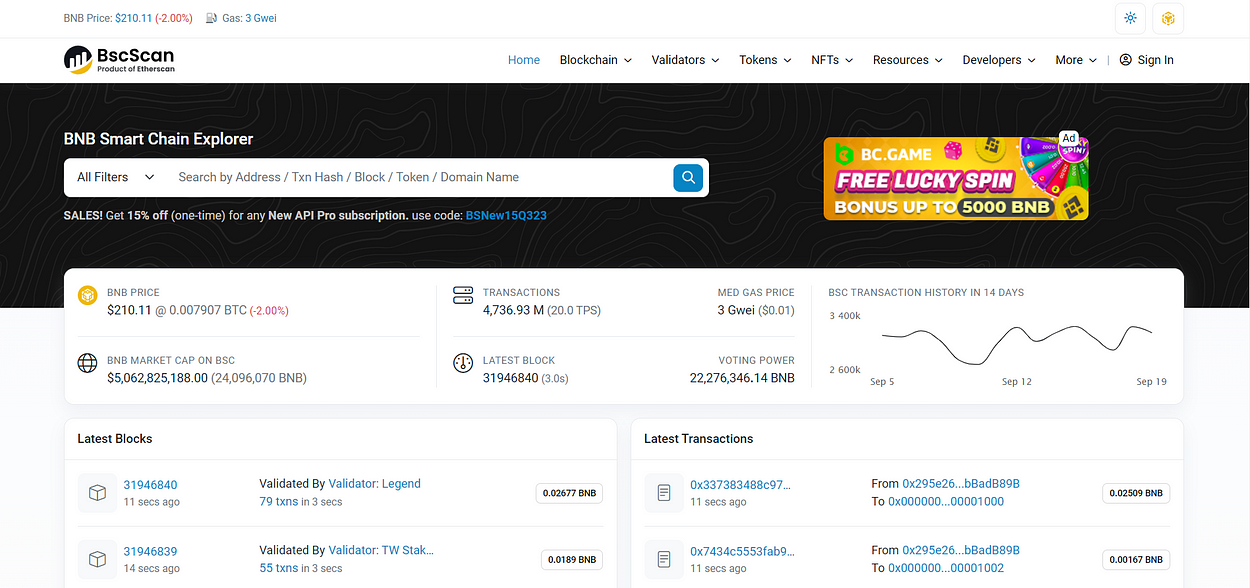Click the 0.02509 BNB amount badge
Screen dimensions: 1250x588
click(1136, 493)
